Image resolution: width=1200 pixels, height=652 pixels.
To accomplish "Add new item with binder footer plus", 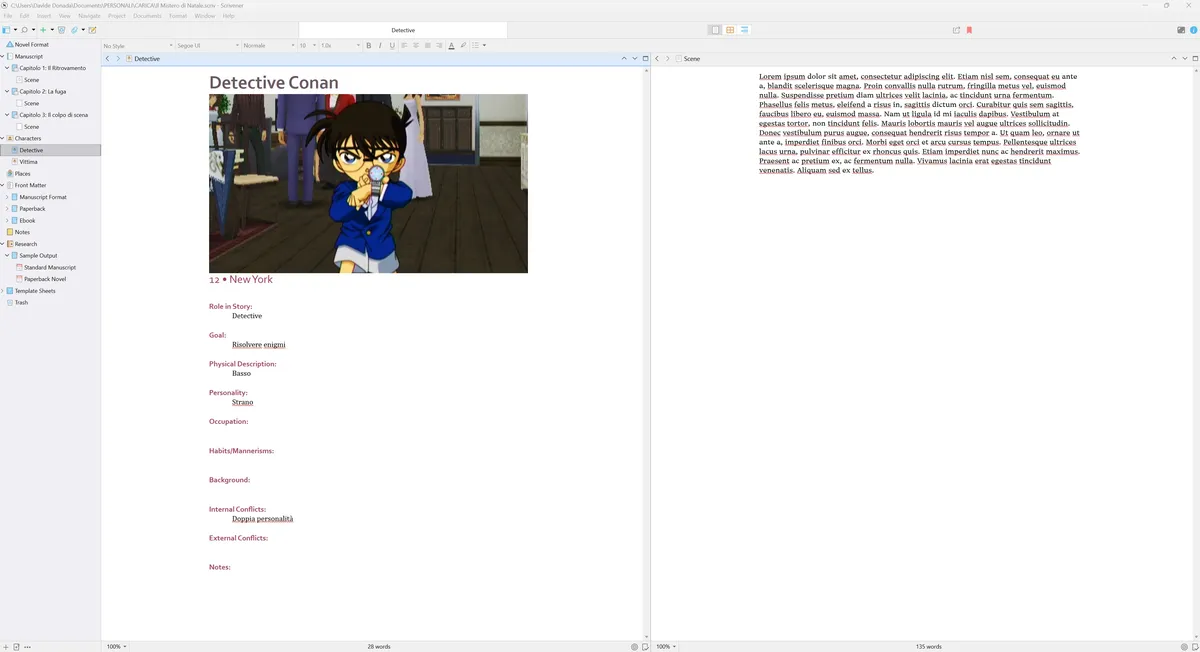I will coord(5,647).
